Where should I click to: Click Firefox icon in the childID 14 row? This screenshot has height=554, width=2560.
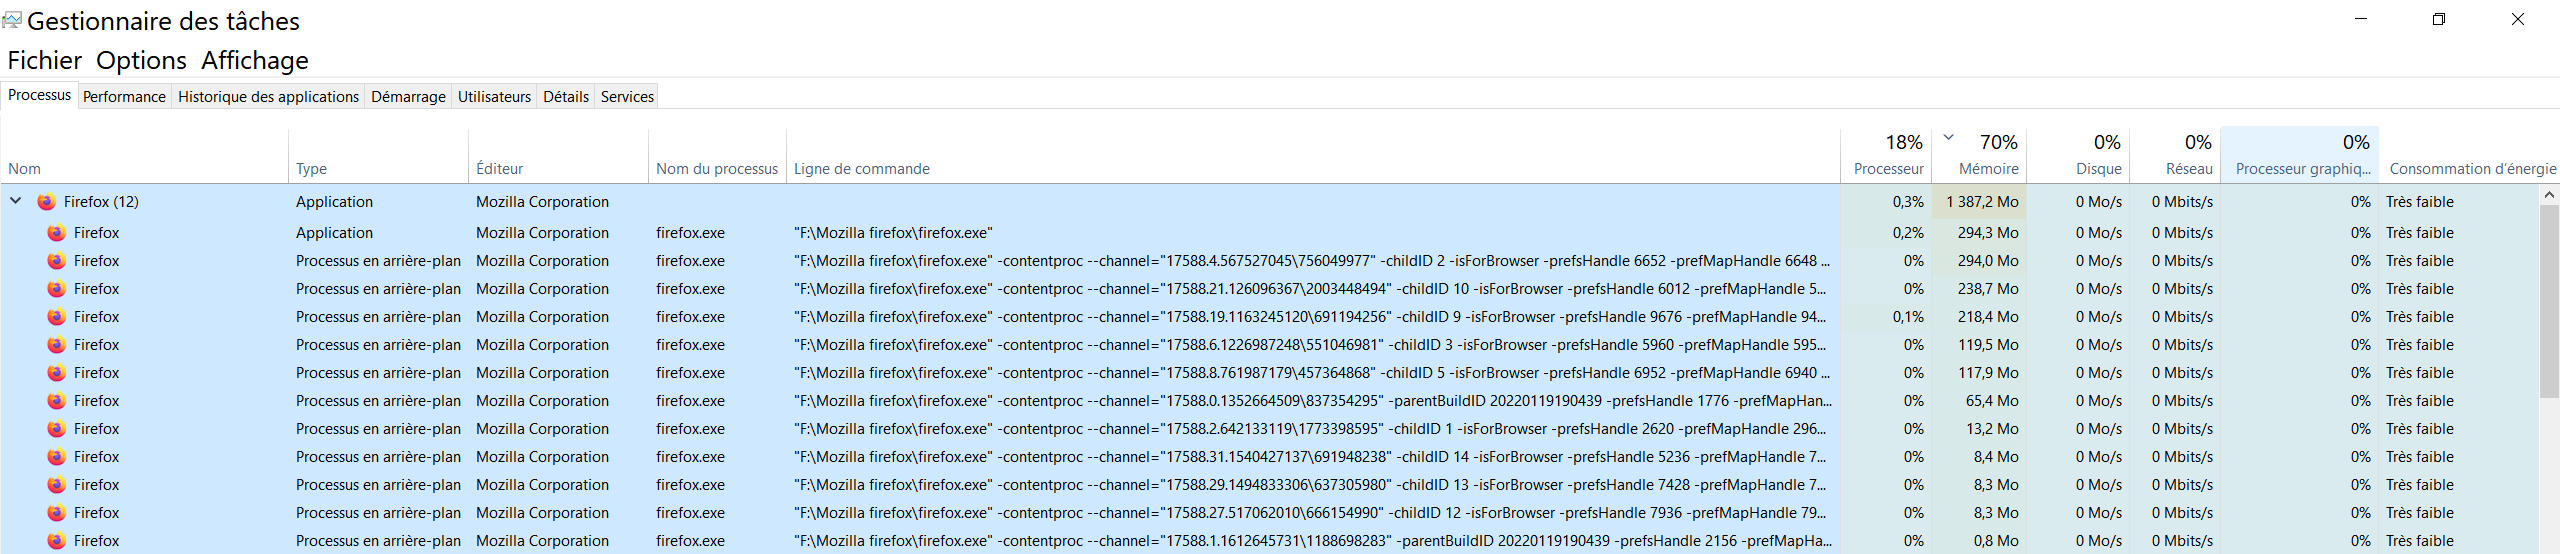pos(57,457)
